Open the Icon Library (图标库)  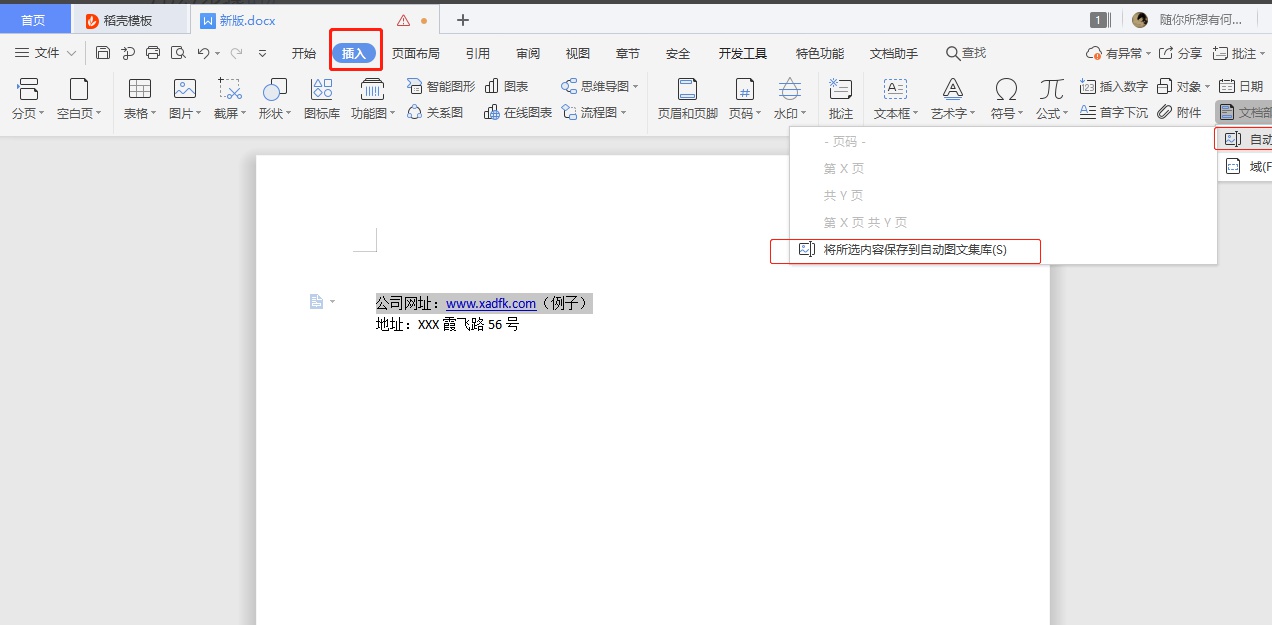[x=322, y=99]
